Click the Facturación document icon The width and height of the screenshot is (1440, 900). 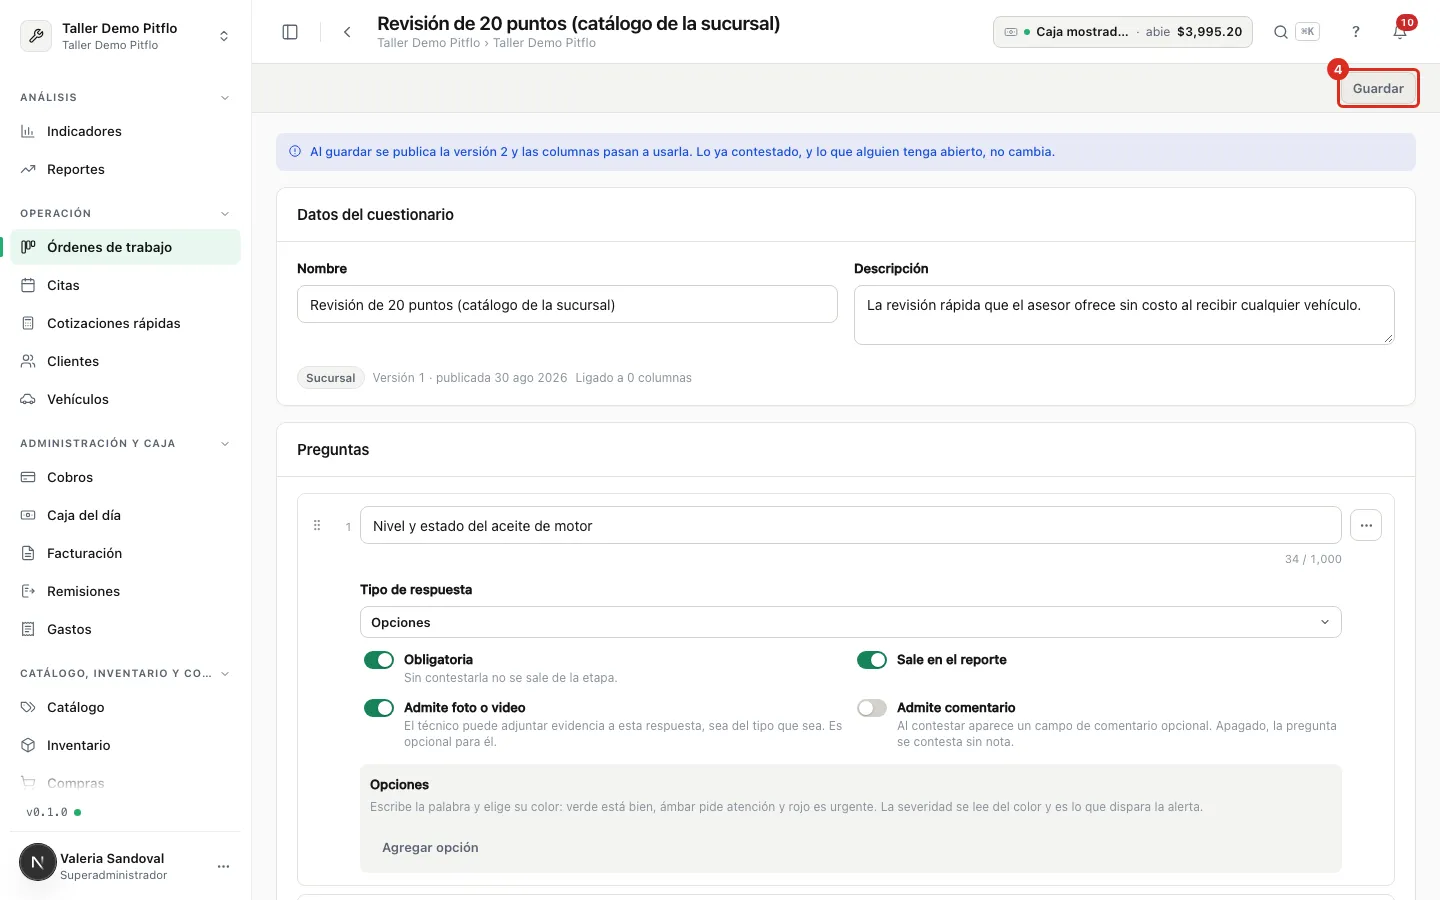28,553
